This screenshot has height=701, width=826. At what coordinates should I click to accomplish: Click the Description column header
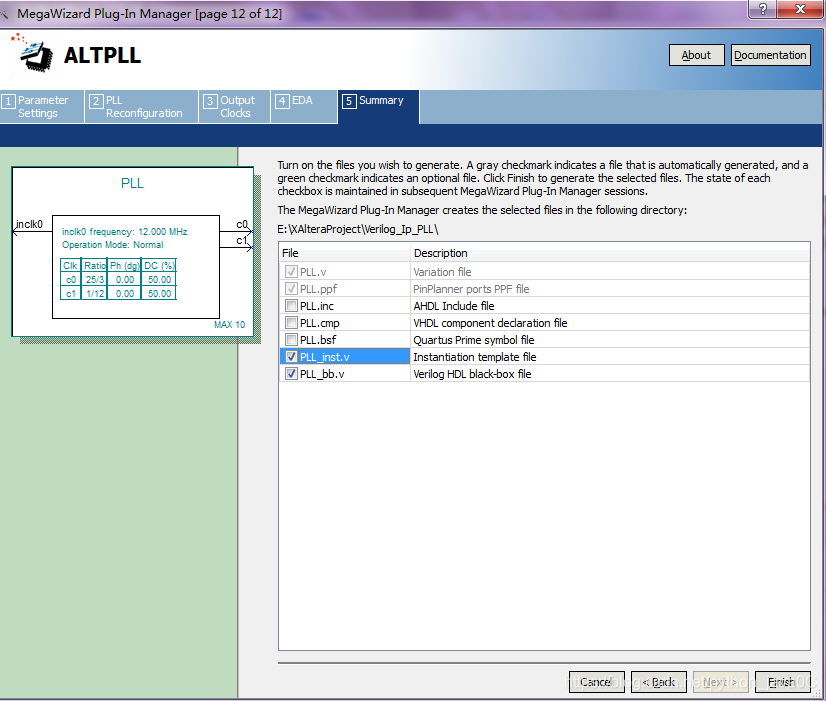[x=610, y=253]
